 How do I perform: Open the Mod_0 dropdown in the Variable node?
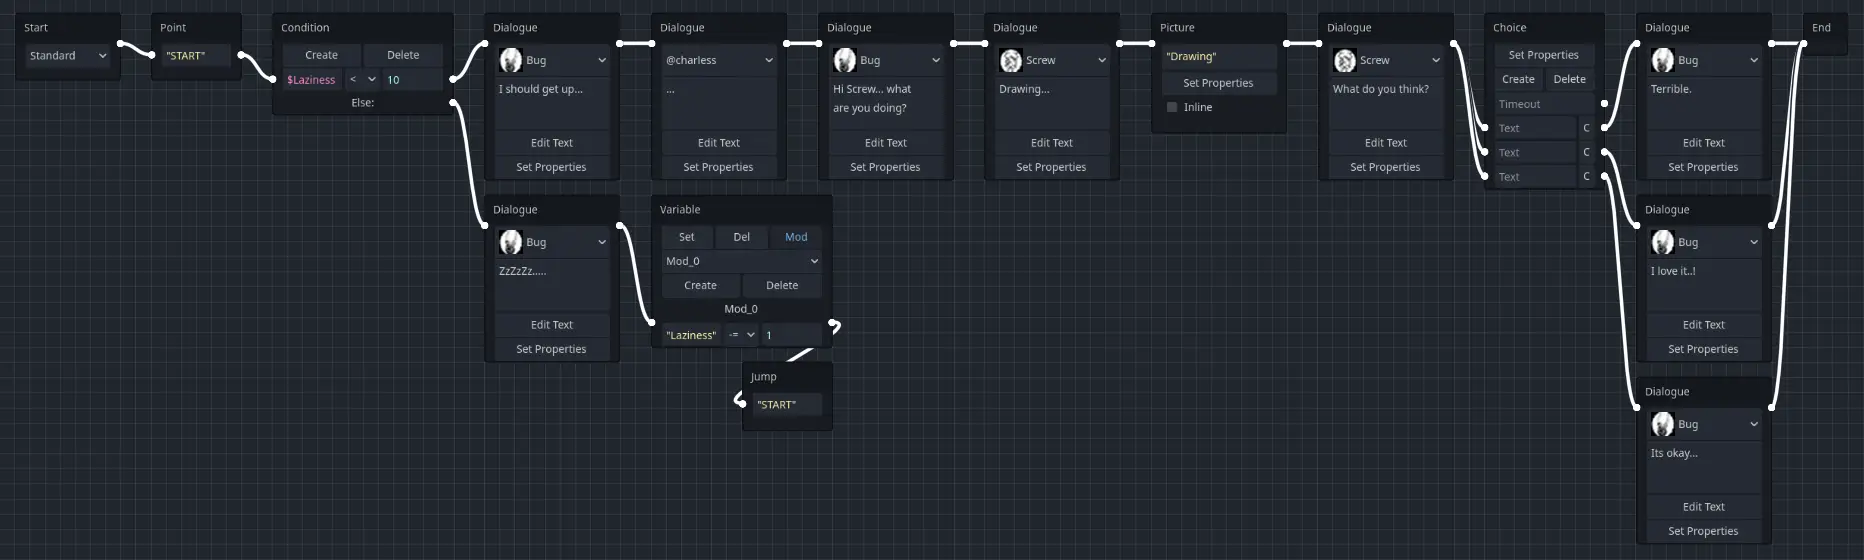pos(741,261)
